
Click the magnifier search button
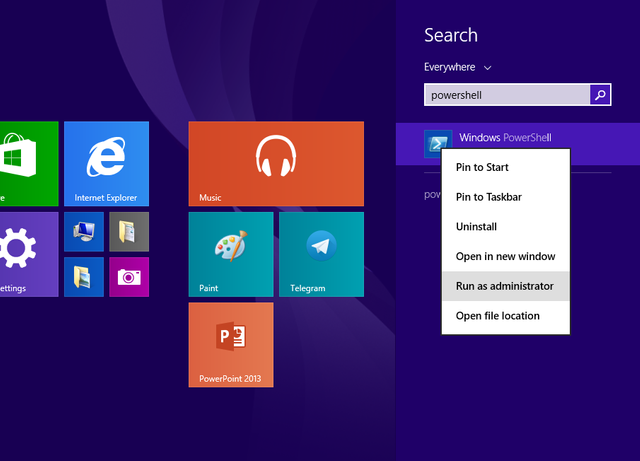click(x=600, y=95)
